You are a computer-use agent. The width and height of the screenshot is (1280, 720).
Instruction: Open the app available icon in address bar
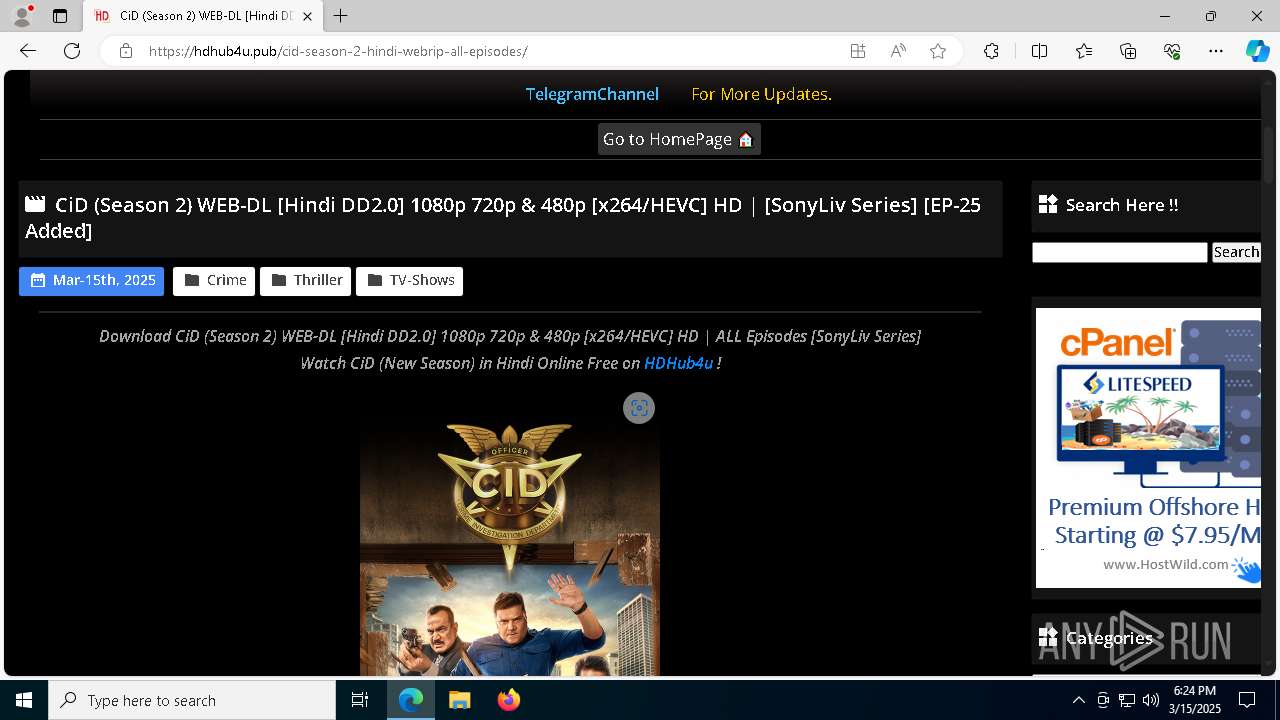(857, 51)
